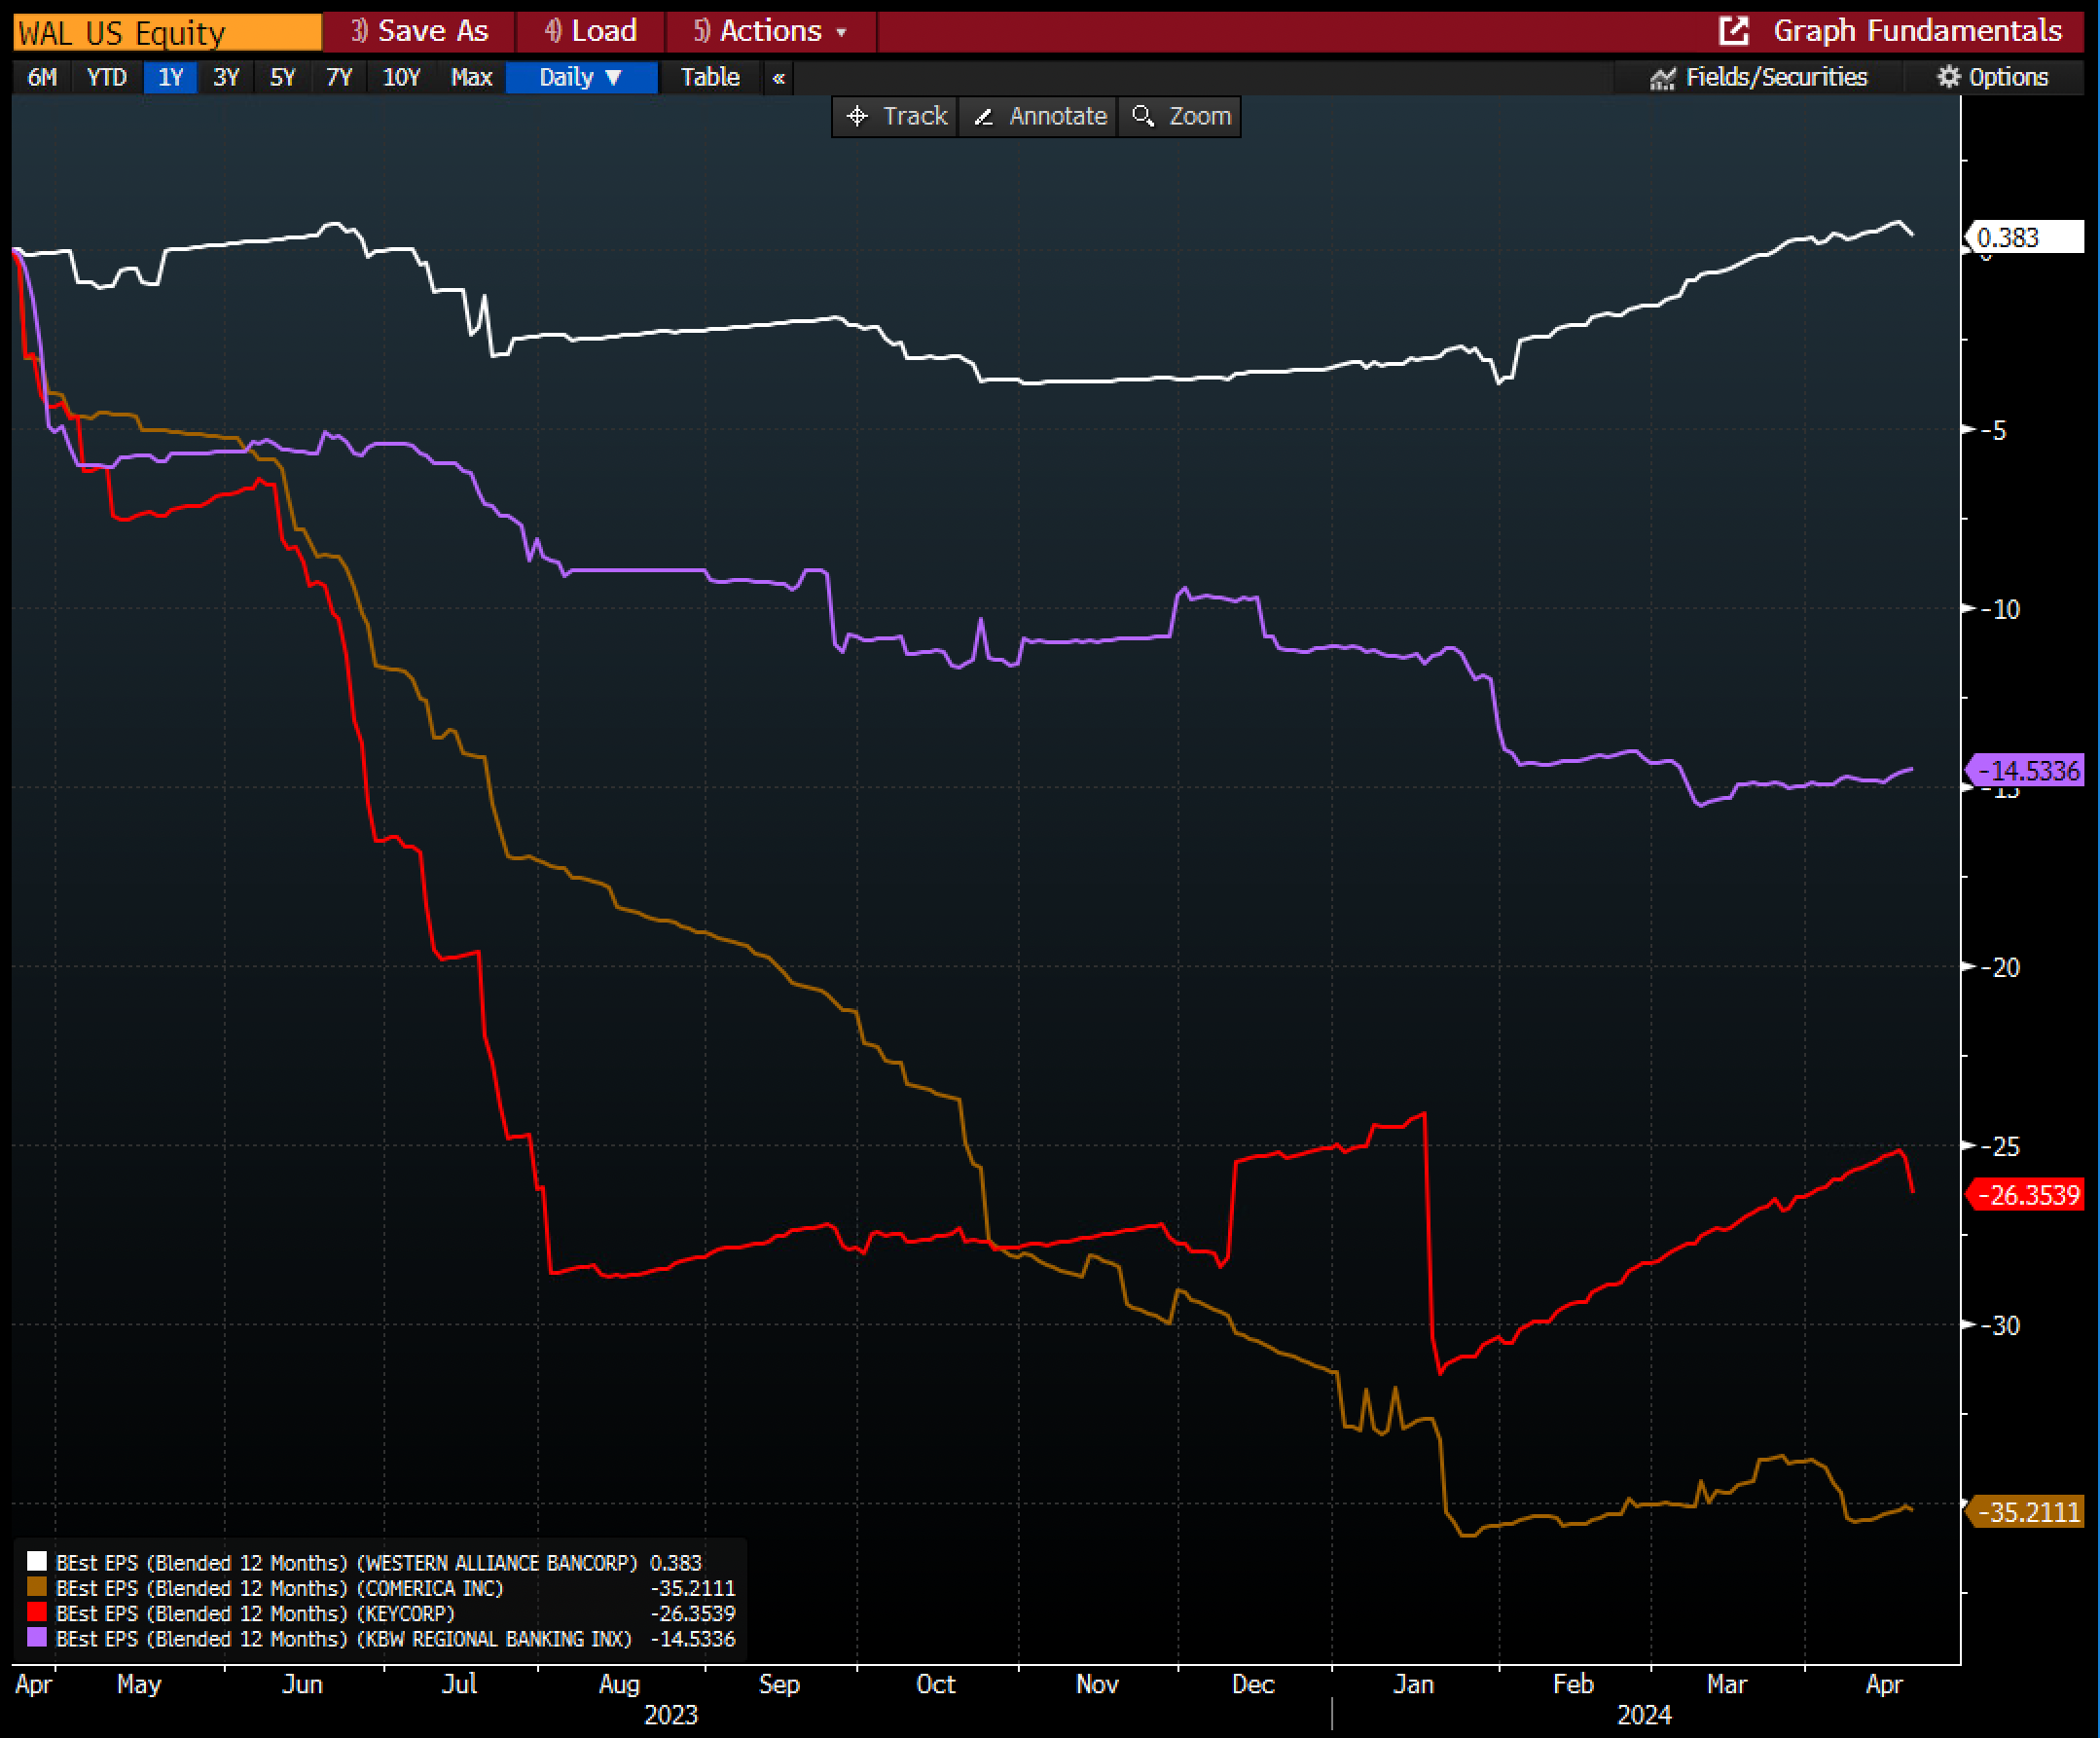Screen dimensions: 2100x1738
Task: Click the Graph Fundamentals pop-out icon
Action: [x=1733, y=31]
